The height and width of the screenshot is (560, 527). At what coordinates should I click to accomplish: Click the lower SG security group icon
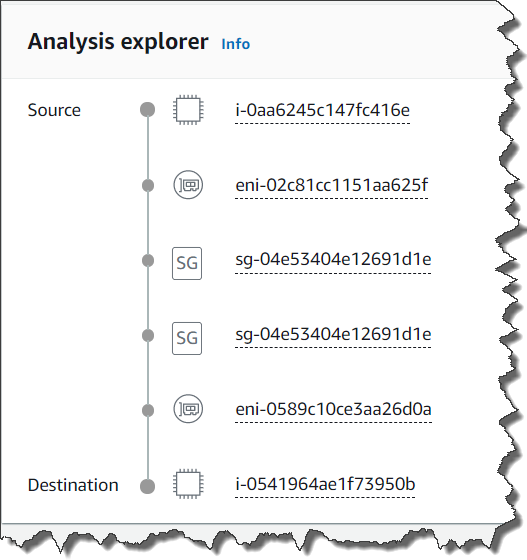click(187, 338)
